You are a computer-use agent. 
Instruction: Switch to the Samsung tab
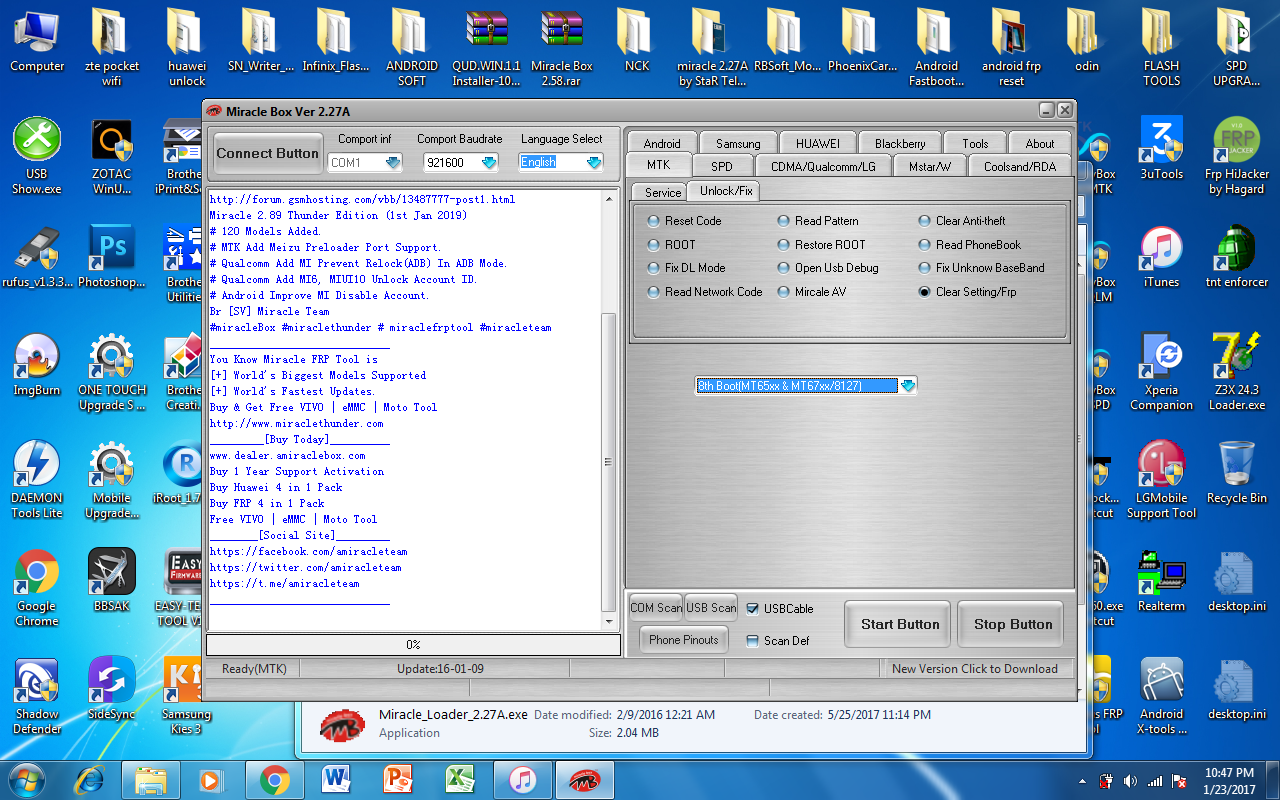(738, 143)
